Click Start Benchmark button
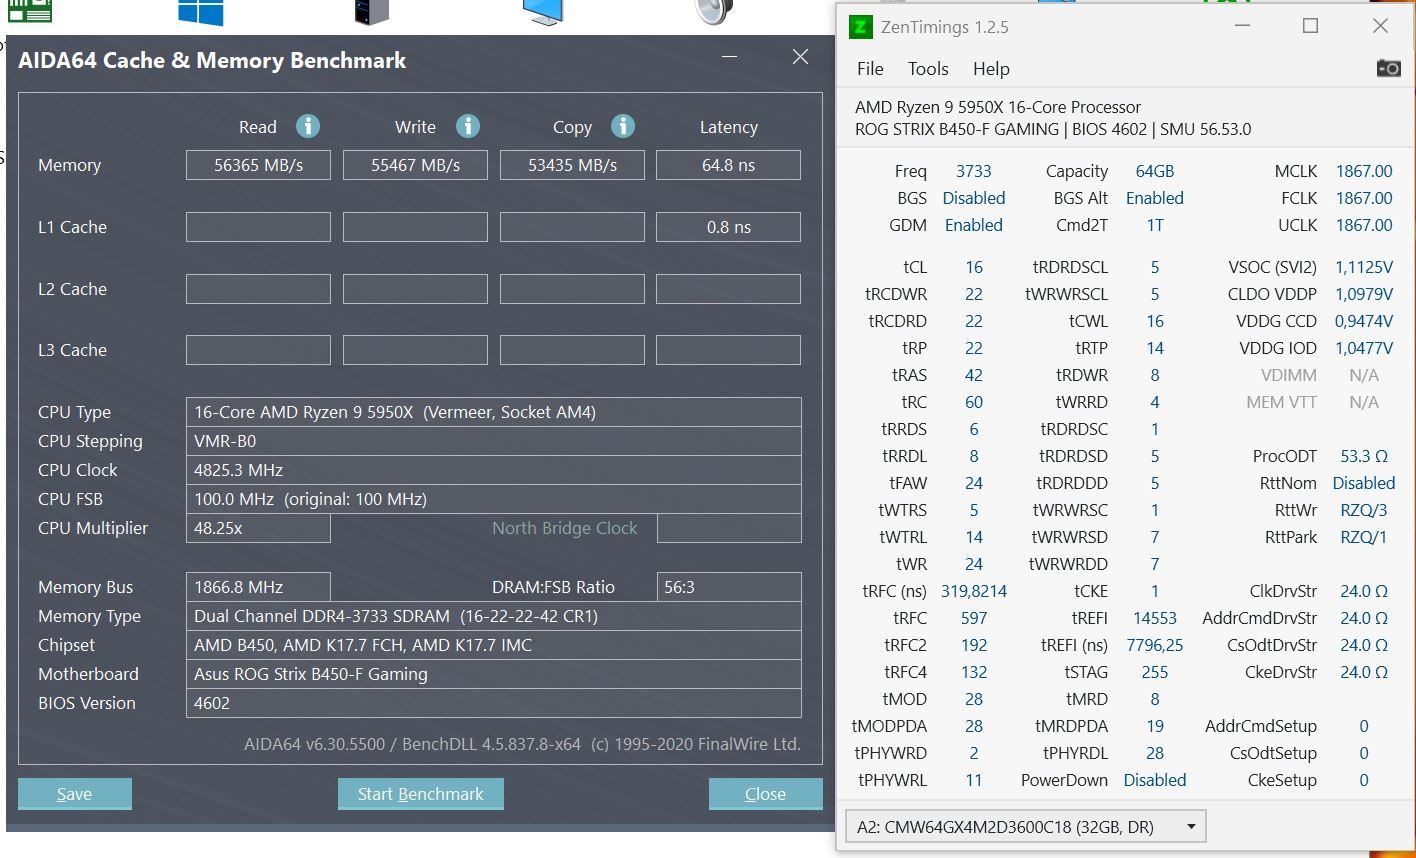The width and height of the screenshot is (1416, 858). [421, 794]
